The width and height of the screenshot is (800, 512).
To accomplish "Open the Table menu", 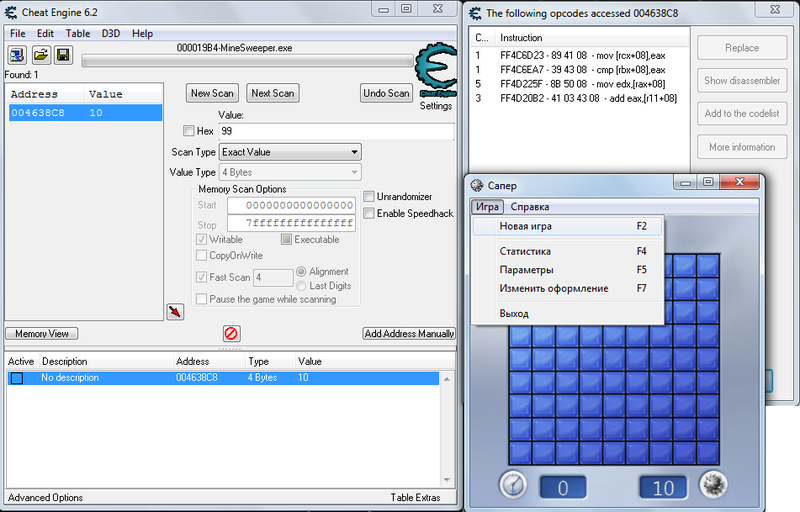I will (78, 33).
